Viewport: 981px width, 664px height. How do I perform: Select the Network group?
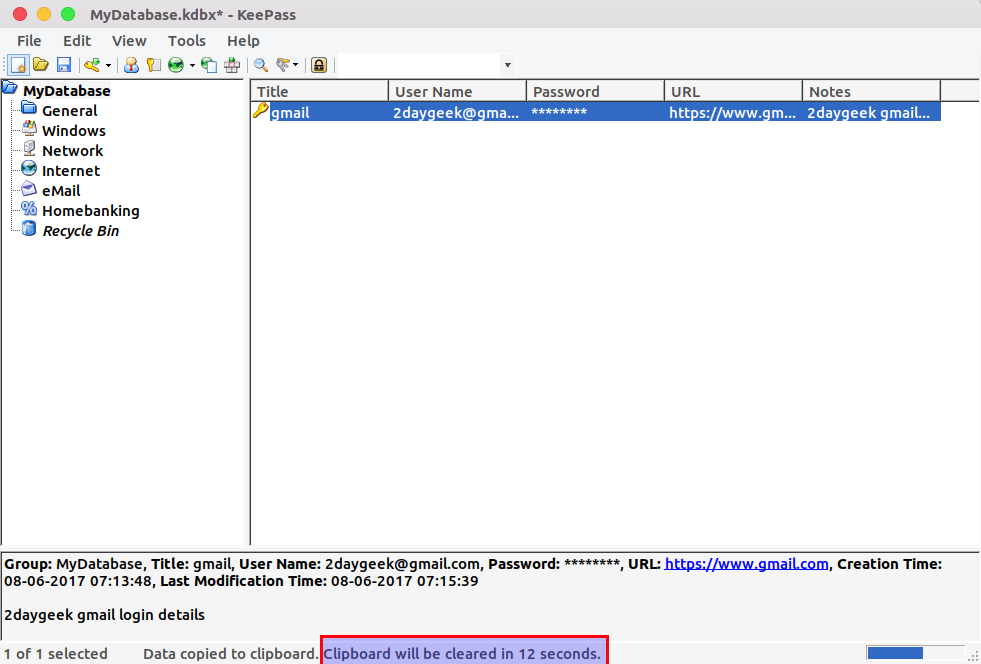click(73, 151)
